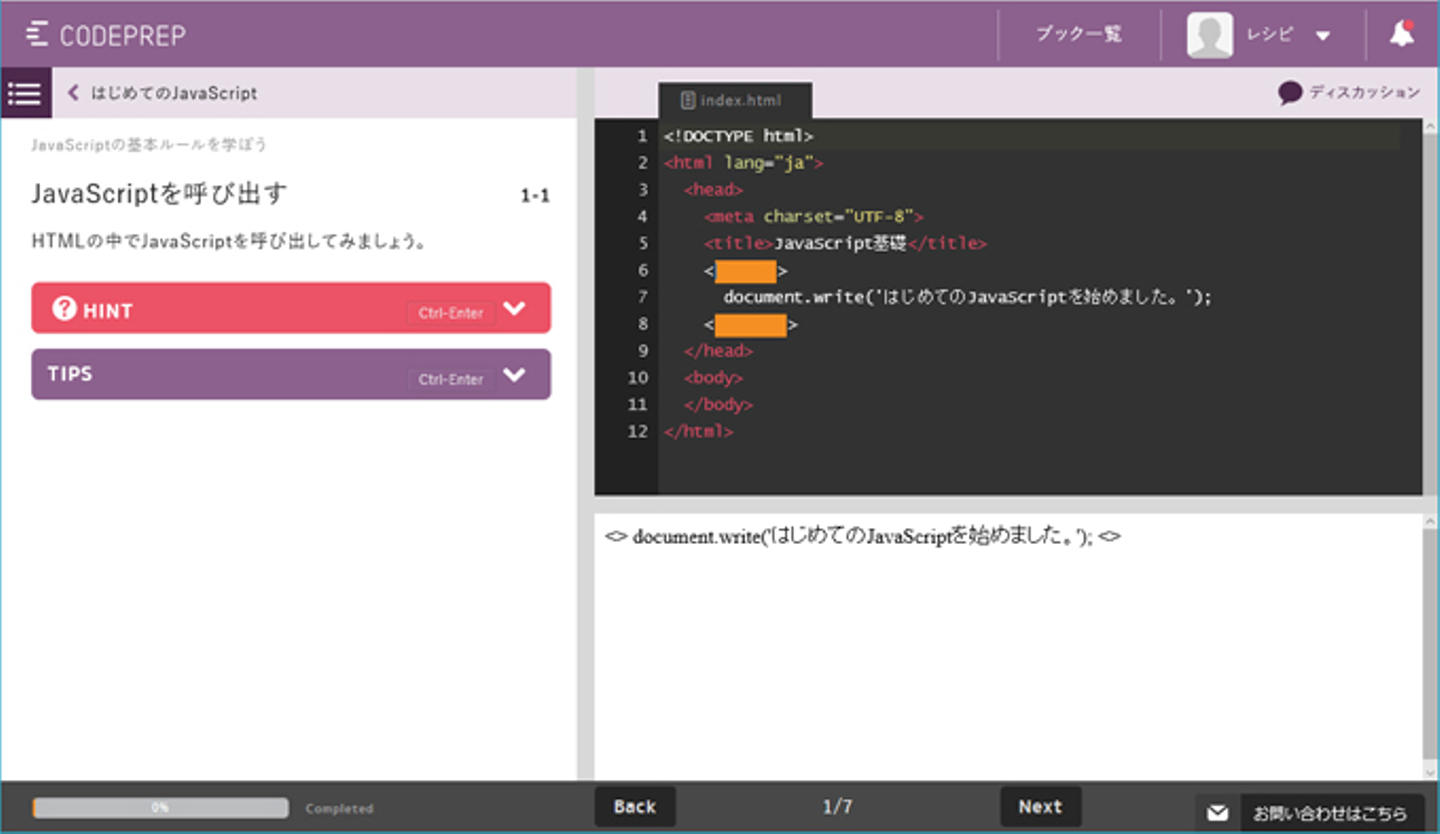1440x834 pixels.
Task: Click the user avatar picture
Action: click(x=1209, y=35)
